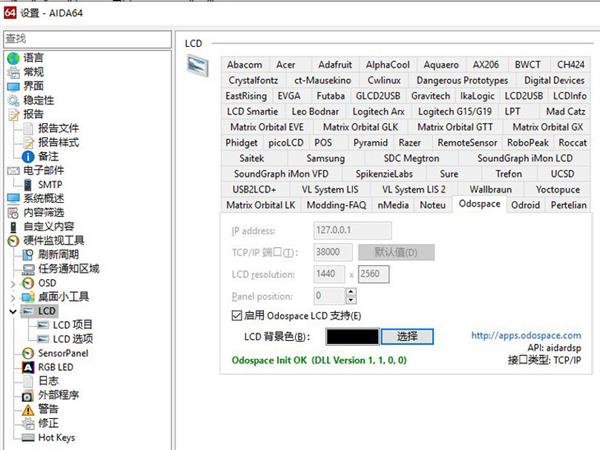600x450 pixels.
Task: Collapse the LCD tree node
Action: (12, 311)
